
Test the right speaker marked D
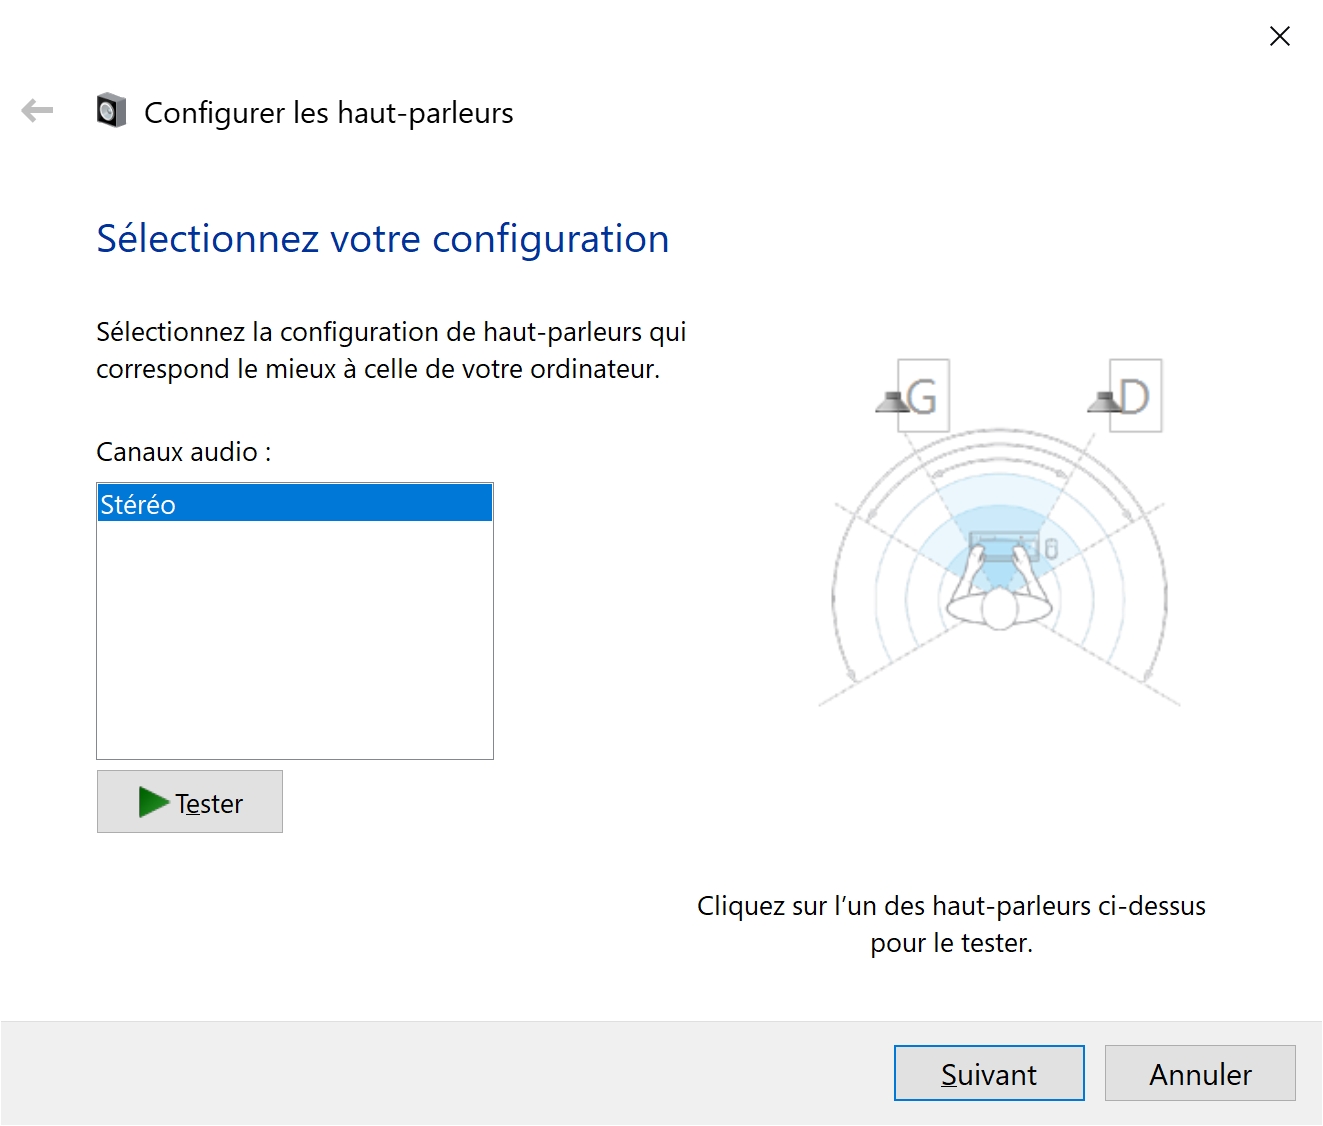click(x=1126, y=396)
